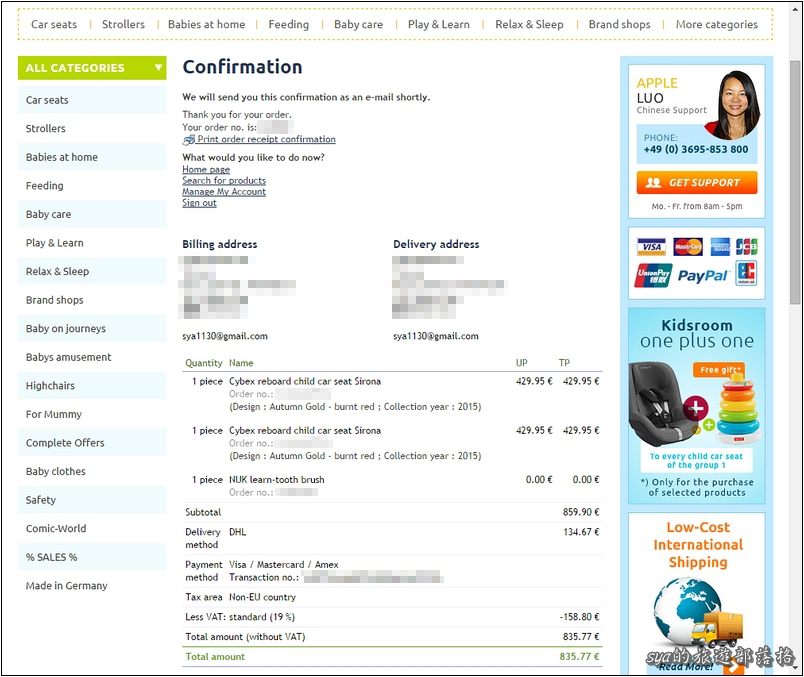The width and height of the screenshot is (804, 677).
Task: Open Feeding in the top navigation
Action: 289,24
